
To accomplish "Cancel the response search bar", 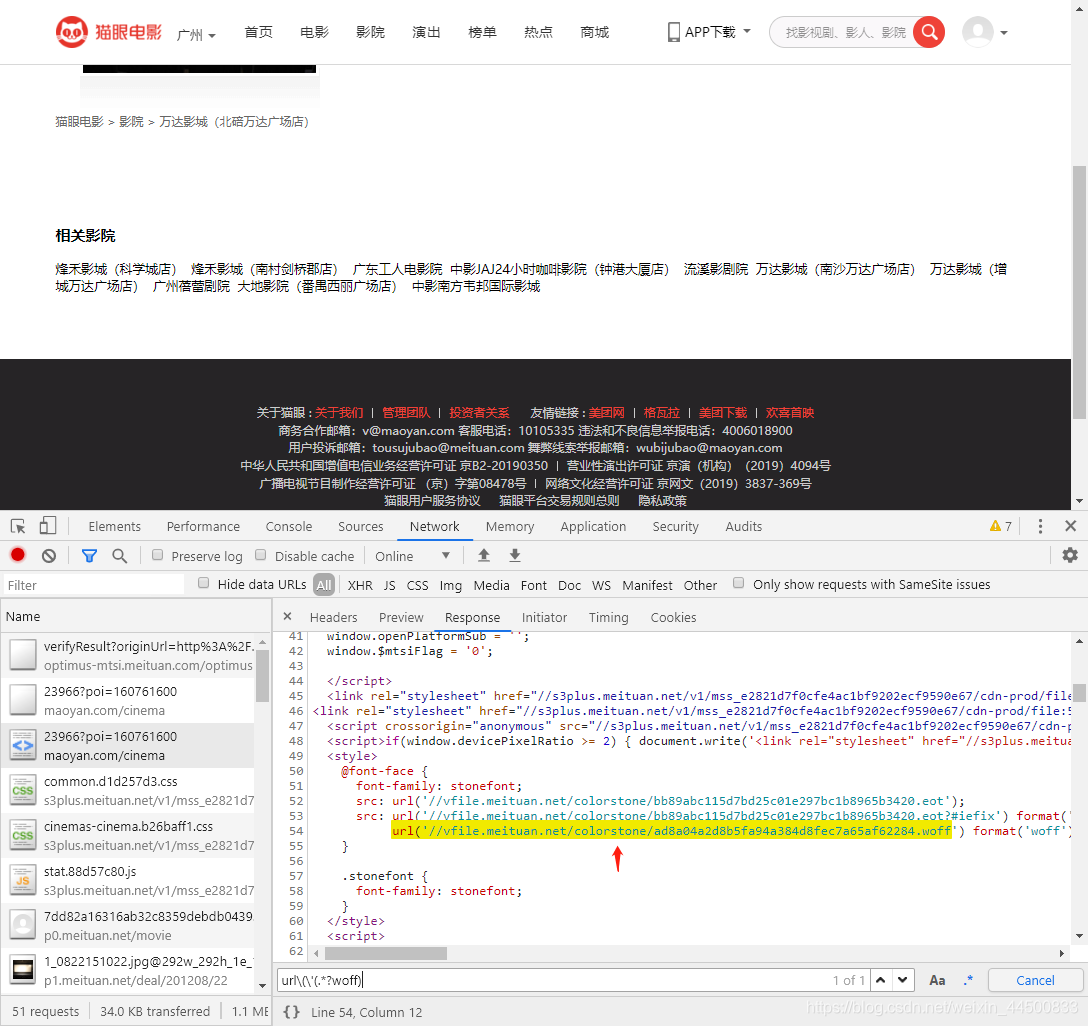I will [x=1035, y=980].
